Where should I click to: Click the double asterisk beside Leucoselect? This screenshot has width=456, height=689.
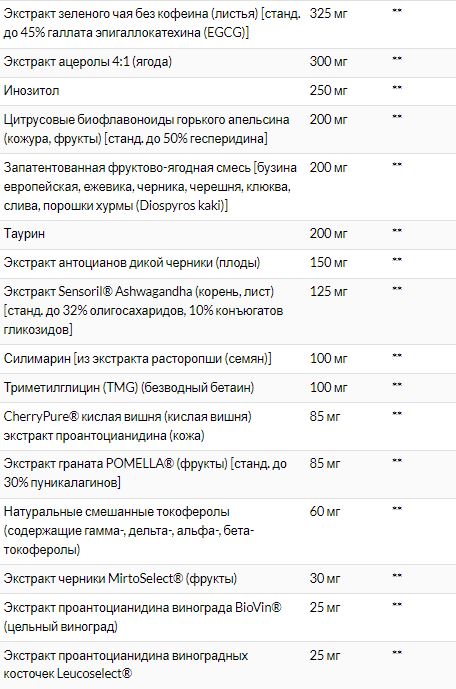tap(397, 653)
